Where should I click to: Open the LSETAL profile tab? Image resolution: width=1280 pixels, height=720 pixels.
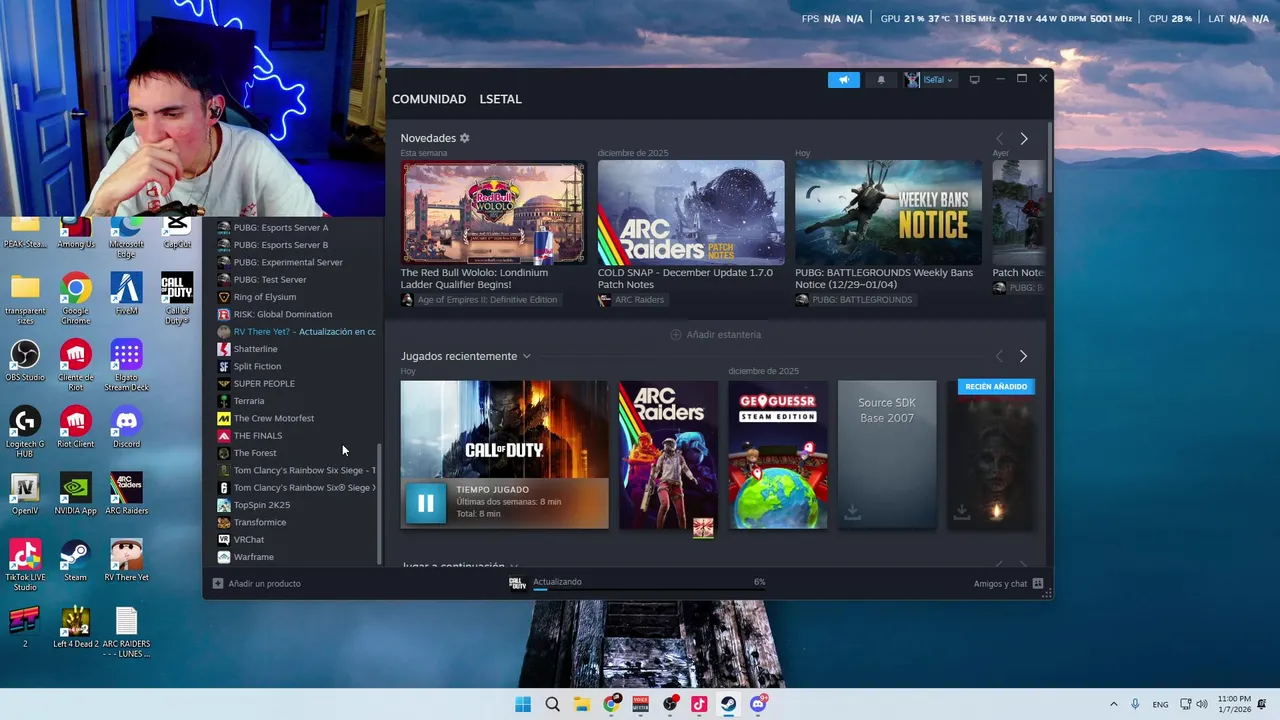click(500, 99)
